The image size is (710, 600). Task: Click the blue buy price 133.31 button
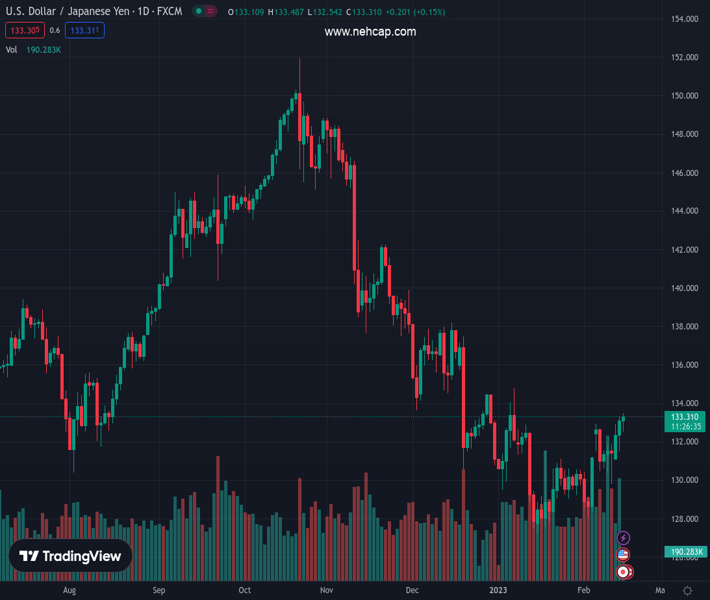click(85, 31)
